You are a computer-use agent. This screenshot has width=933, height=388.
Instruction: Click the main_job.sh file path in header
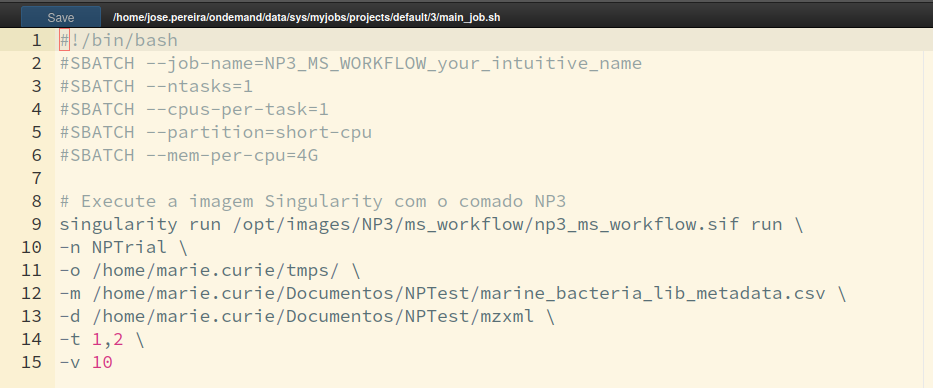point(306,17)
